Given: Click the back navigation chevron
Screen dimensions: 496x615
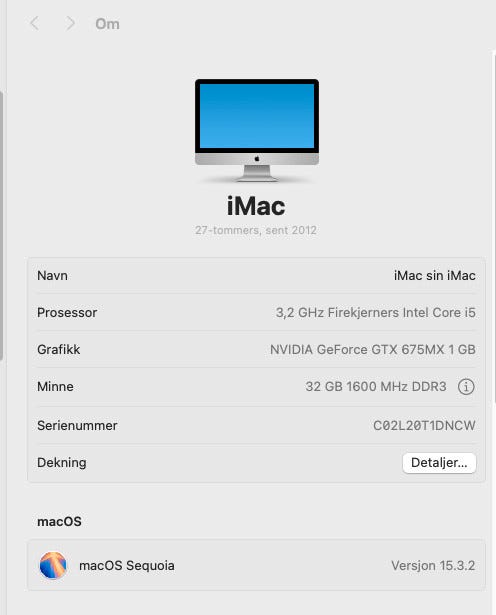Looking at the screenshot, I should (x=35, y=24).
